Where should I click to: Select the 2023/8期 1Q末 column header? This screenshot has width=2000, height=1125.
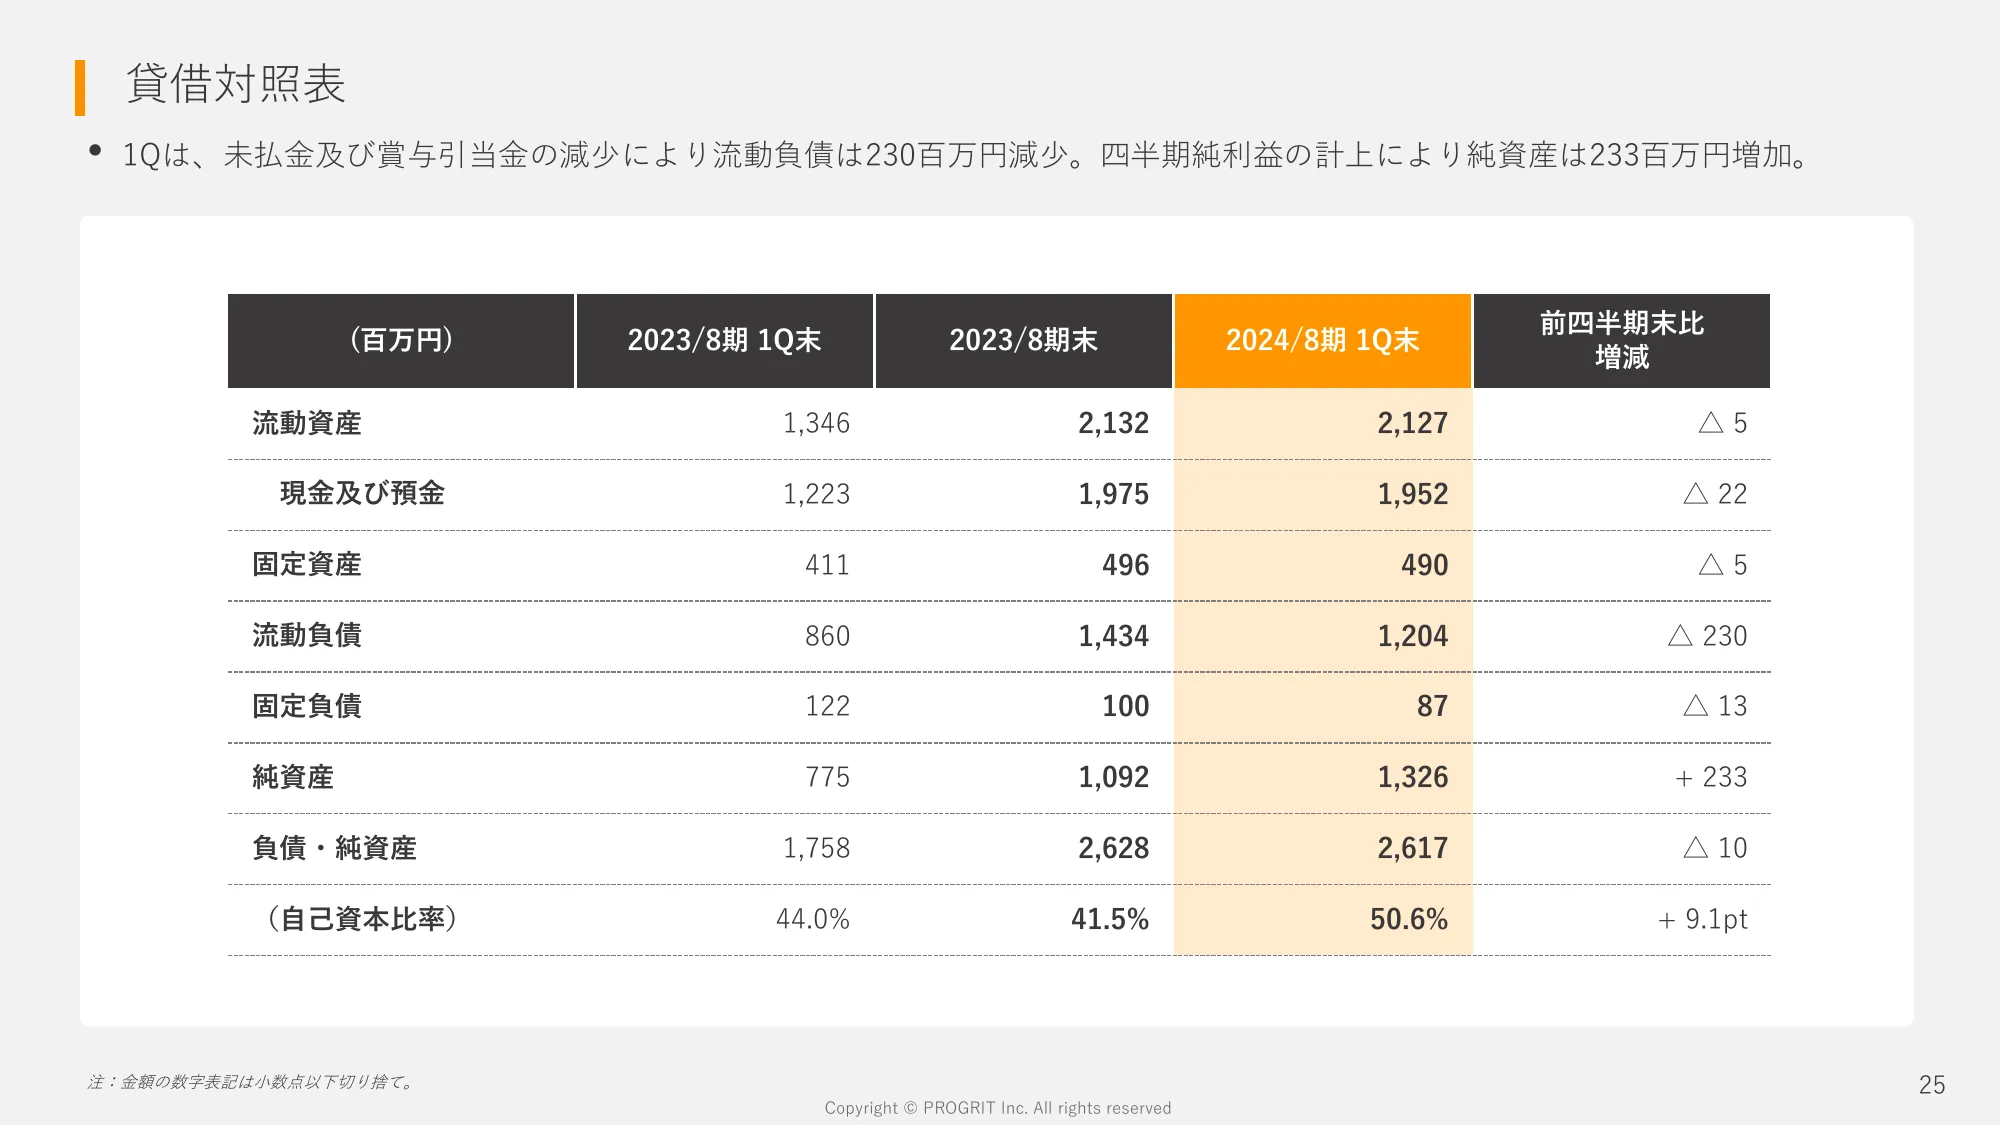click(x=724, y=340)
